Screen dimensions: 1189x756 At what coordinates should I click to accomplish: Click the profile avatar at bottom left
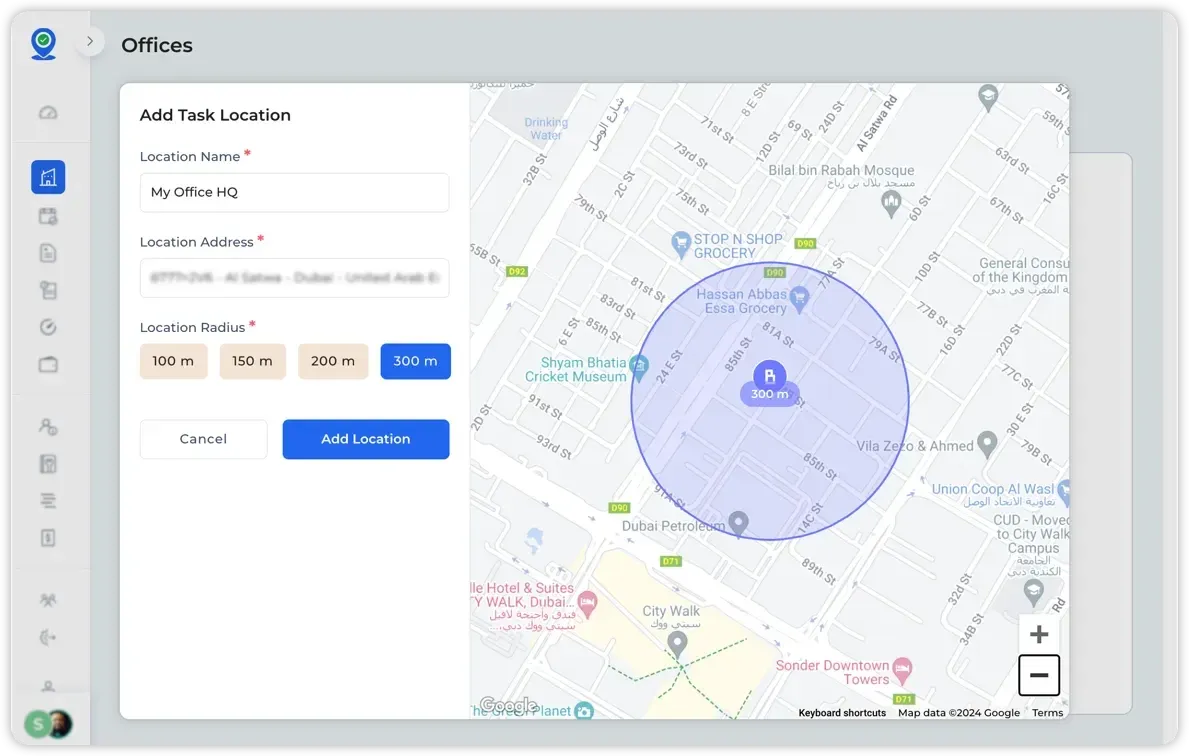(57, 722)
